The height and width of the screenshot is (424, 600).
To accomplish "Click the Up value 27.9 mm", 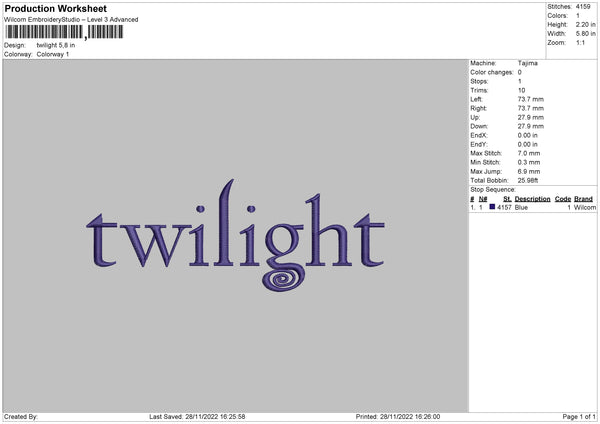I will pos(530,117).
